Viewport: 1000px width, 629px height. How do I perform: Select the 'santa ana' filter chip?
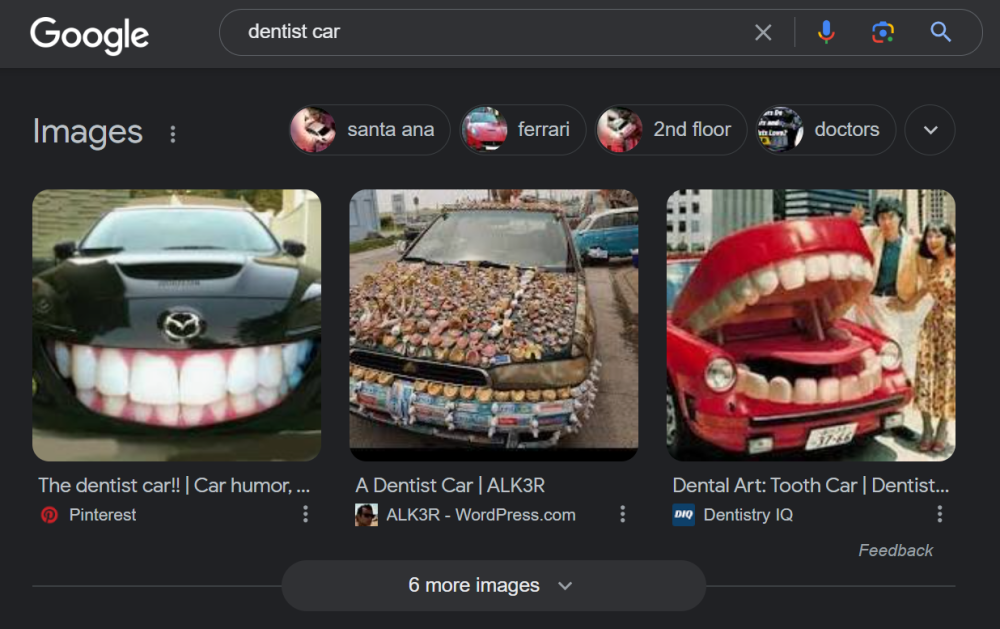[370, 130]
